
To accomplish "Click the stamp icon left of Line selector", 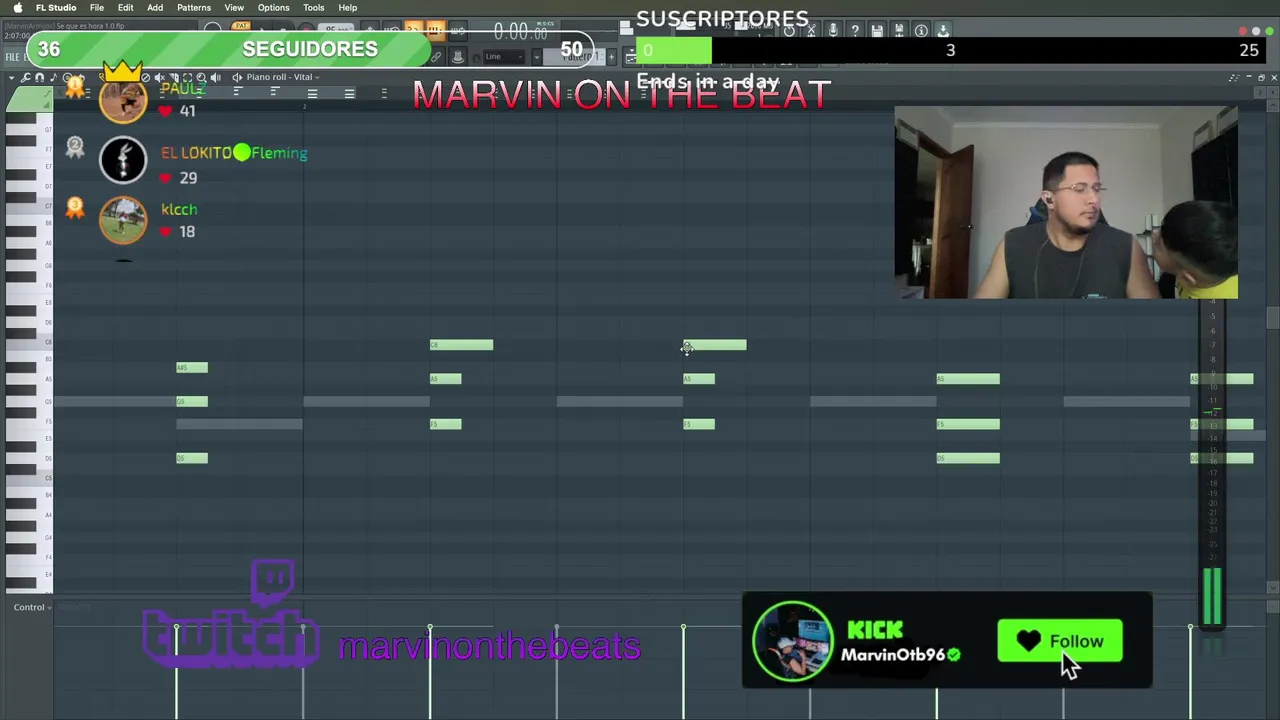I will pos(458,56).
